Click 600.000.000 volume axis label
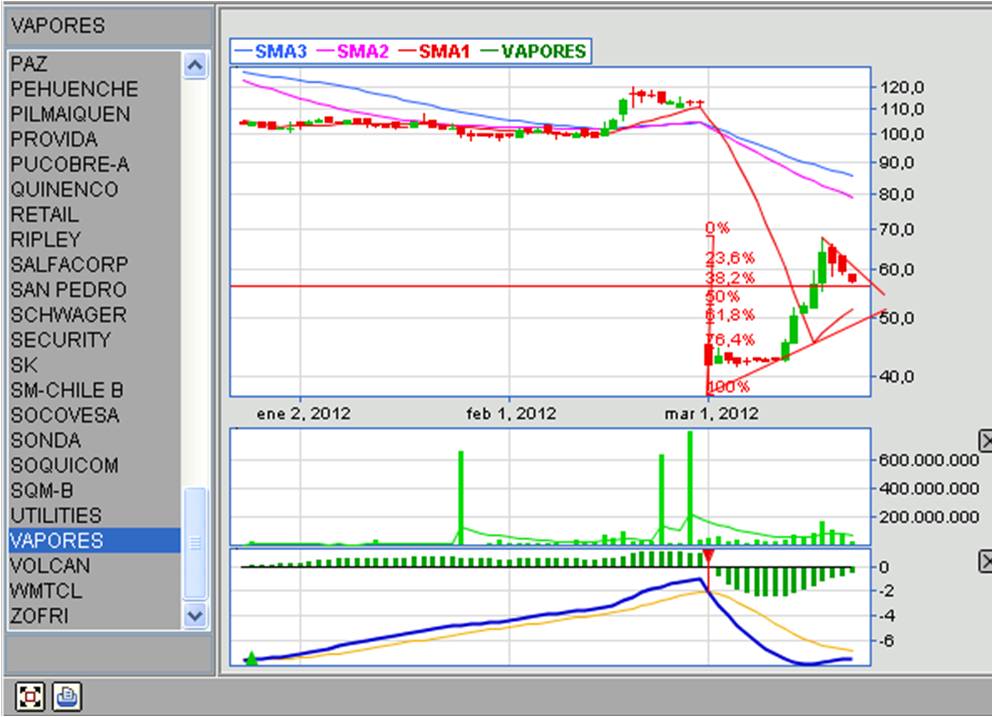Image resolution: width=993 pixels, height=717 pixels. pos(929,460)
